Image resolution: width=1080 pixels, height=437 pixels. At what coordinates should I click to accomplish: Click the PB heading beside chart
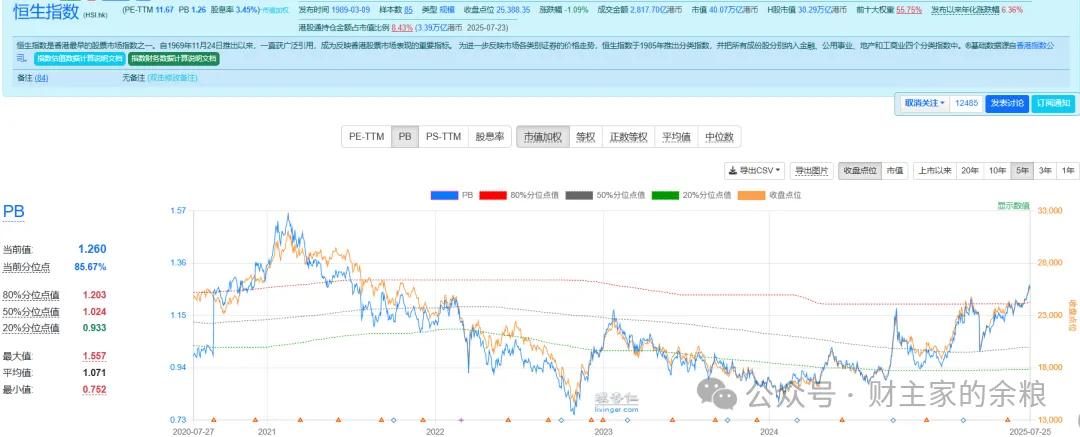14,211
